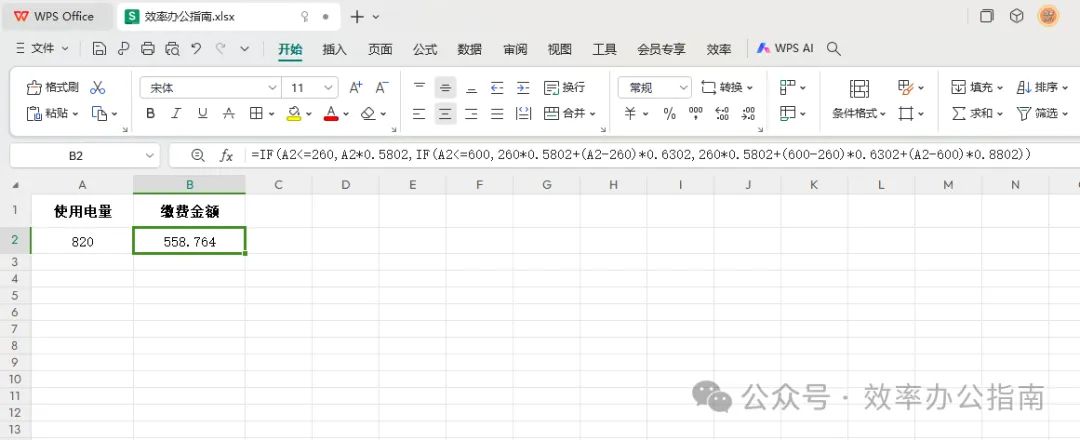Click the thousands separator (000) icon
Image resolution: width=1080 pixels, height=440 pixels.
point(696,114)
